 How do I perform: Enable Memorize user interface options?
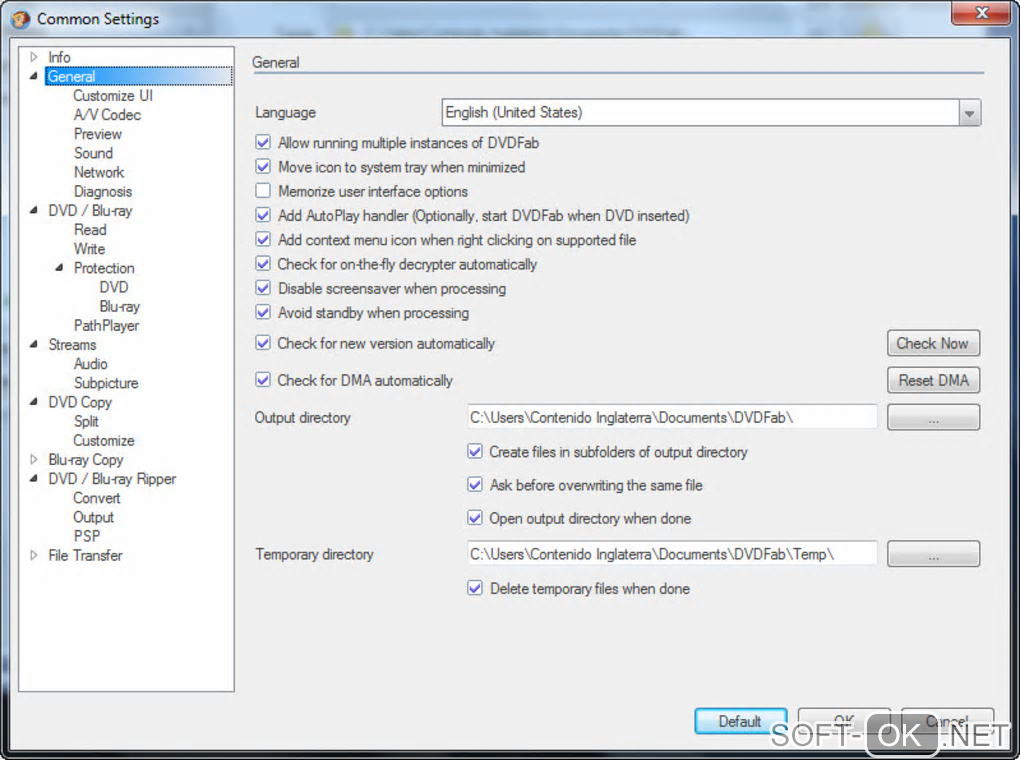pos(263,191)
